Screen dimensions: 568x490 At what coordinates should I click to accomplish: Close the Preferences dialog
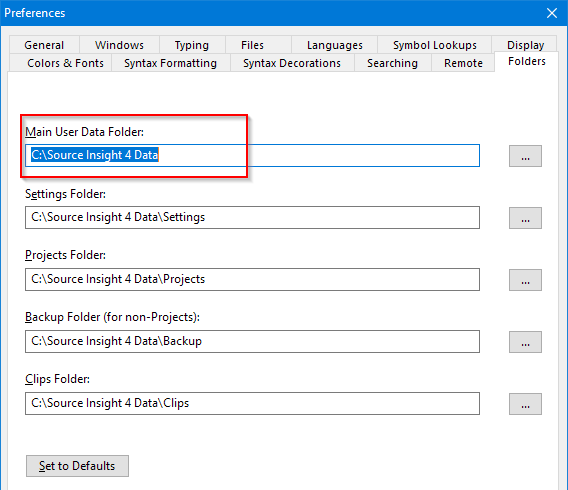pyautogui.click(x=552, y=13)
